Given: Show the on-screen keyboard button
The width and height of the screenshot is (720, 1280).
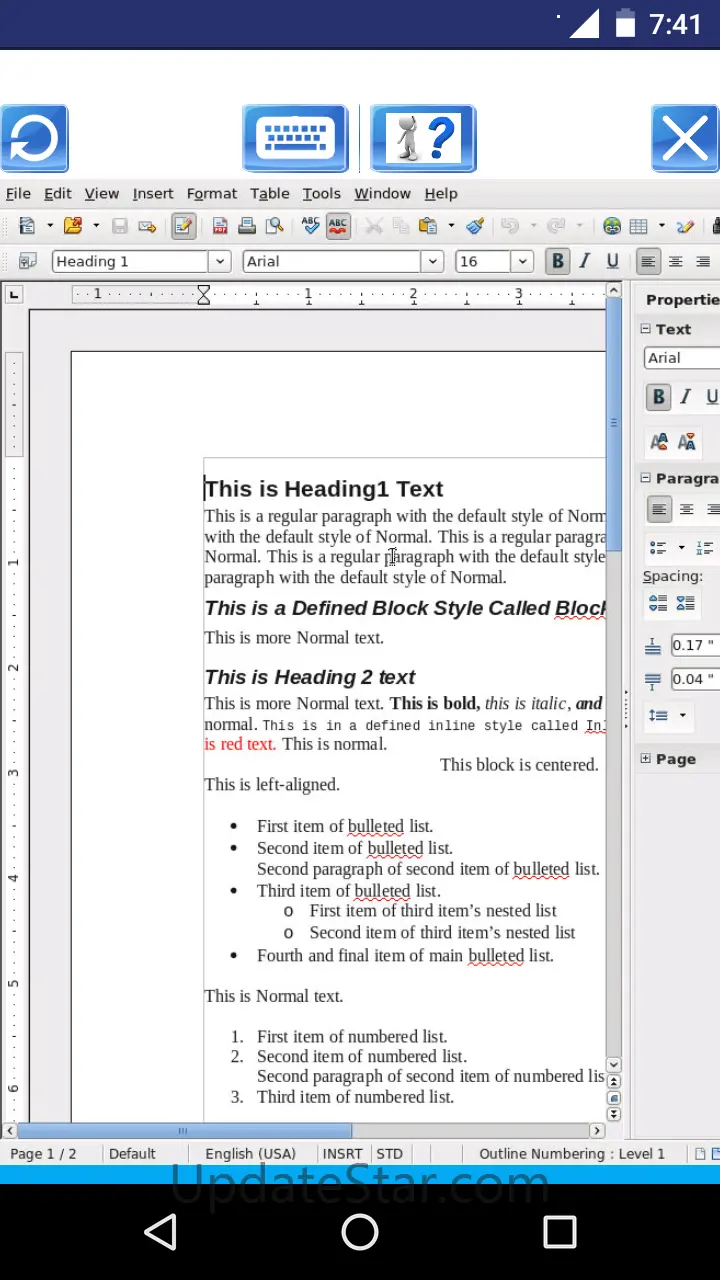Looking at the screenshot, I should click(295, 139).
